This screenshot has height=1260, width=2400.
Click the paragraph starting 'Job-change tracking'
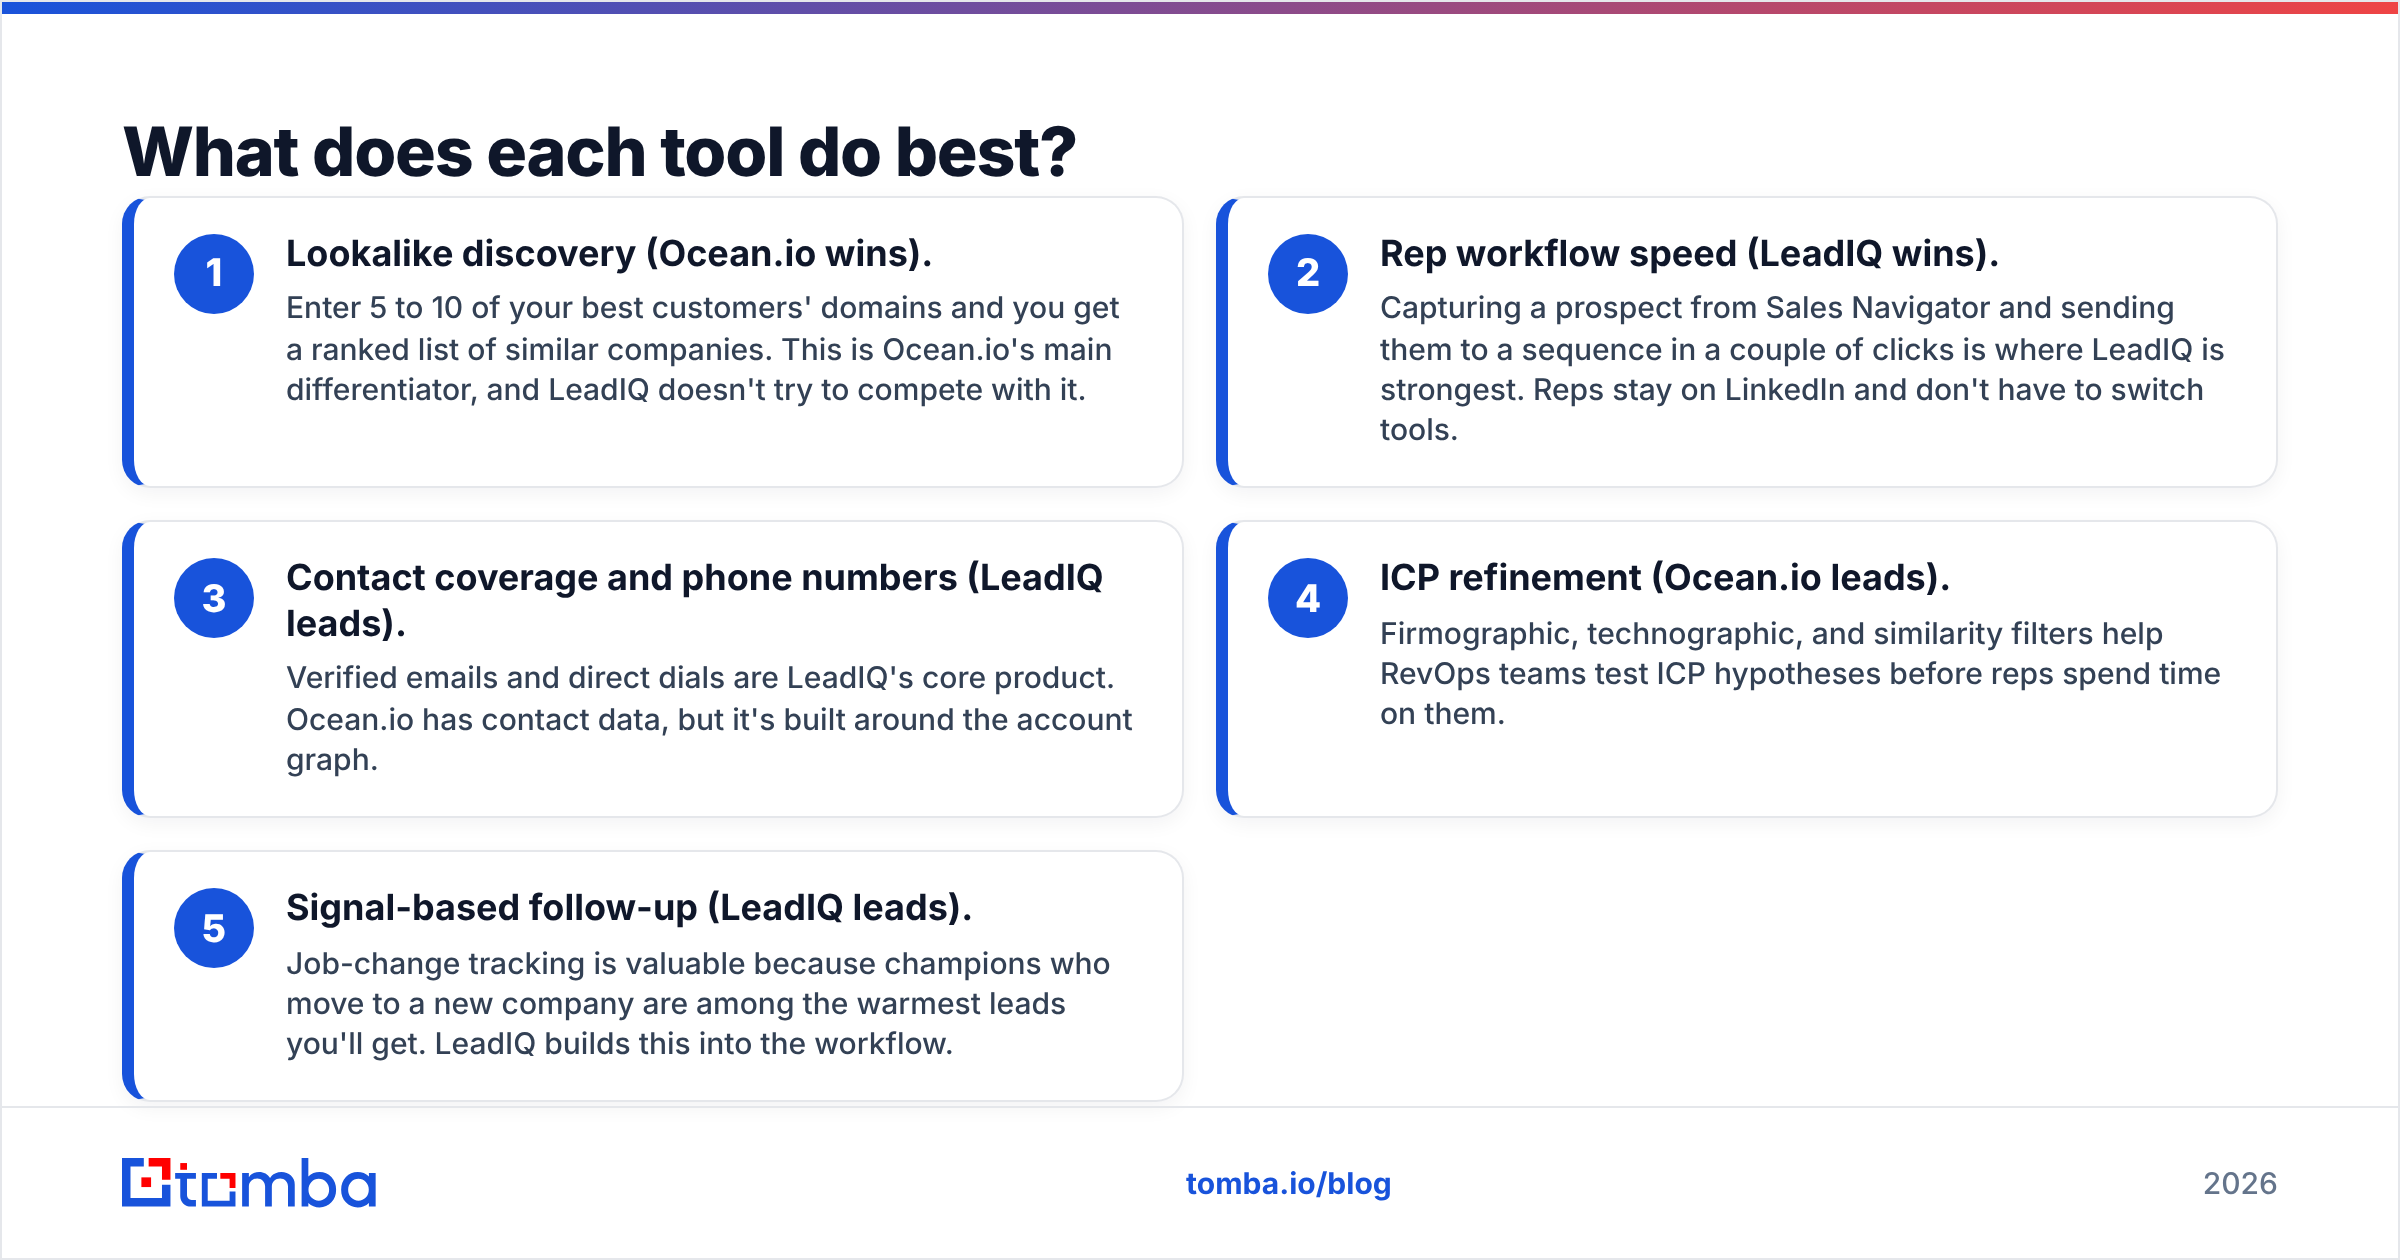pos(698,1004)
